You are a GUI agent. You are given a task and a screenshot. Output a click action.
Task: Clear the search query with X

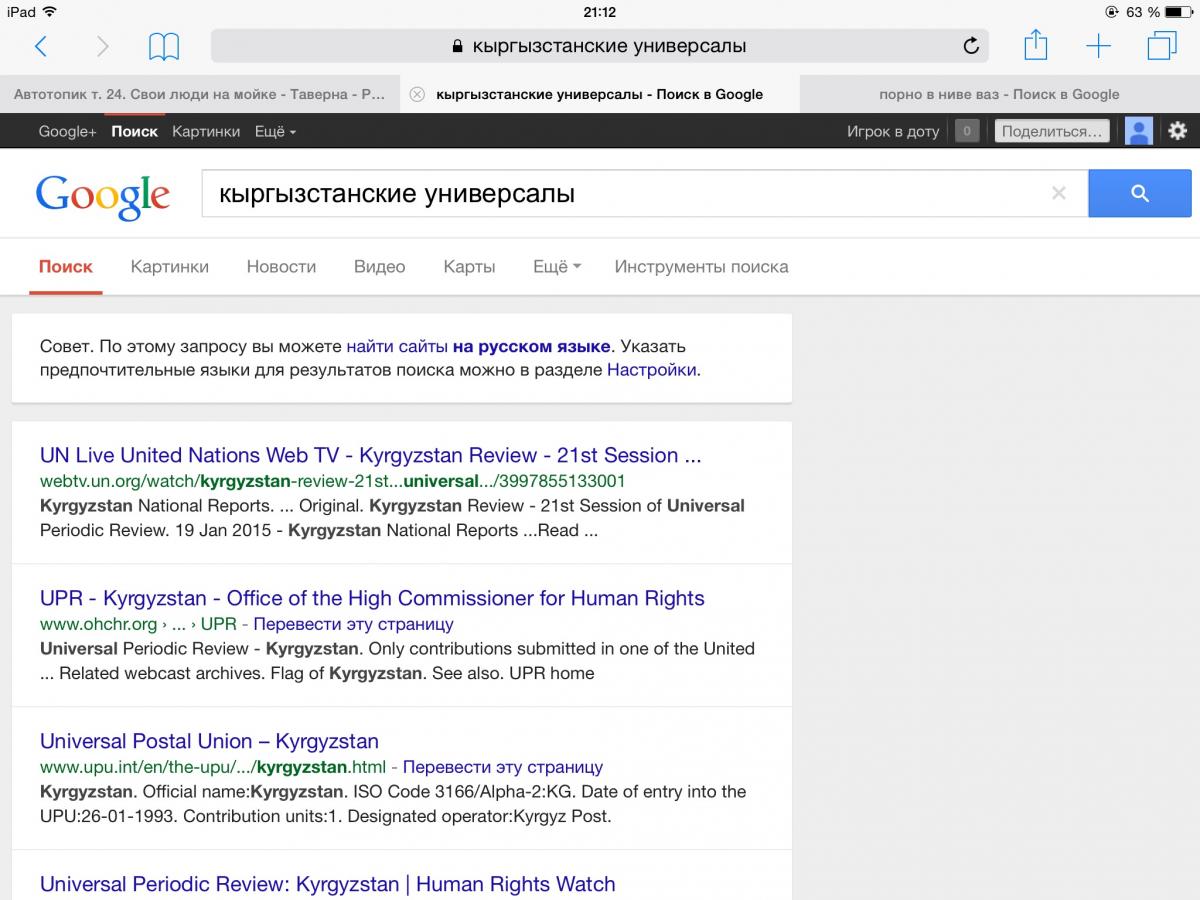1059,194
